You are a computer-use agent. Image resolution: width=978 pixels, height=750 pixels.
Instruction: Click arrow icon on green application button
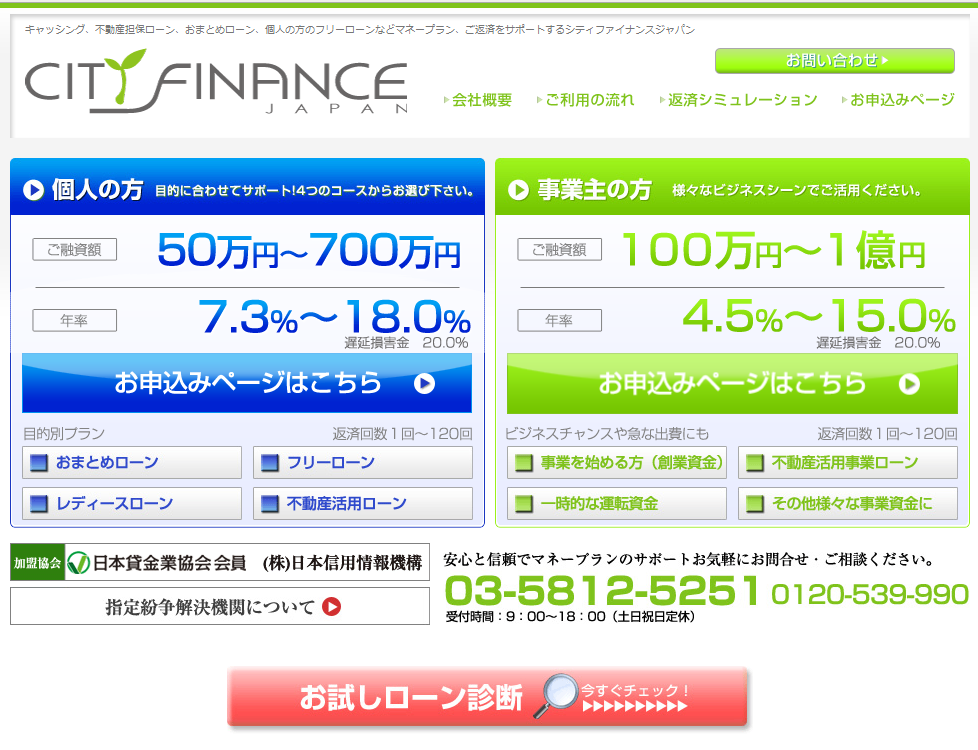pos(909,384)
